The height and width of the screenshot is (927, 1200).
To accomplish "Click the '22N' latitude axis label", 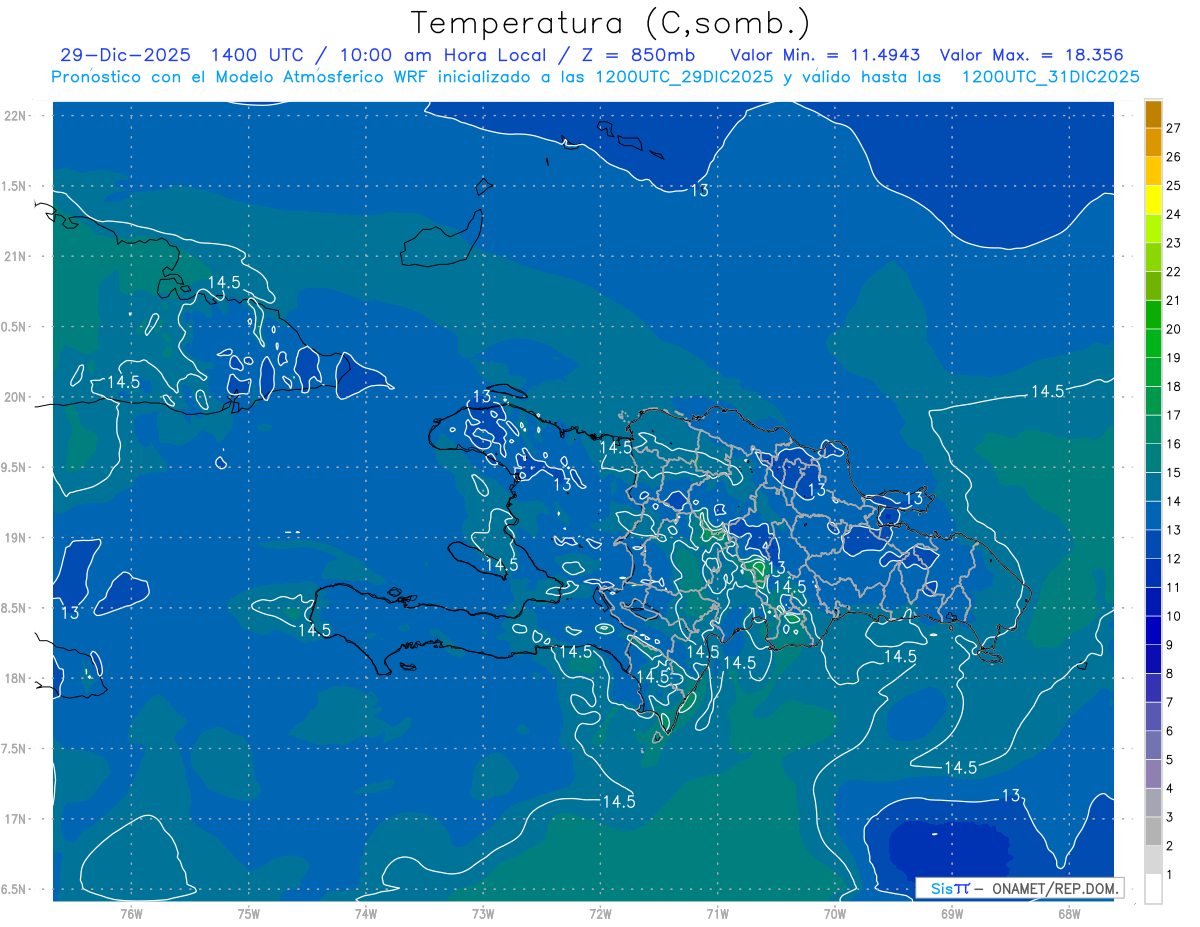I will [x=17, y=115].
